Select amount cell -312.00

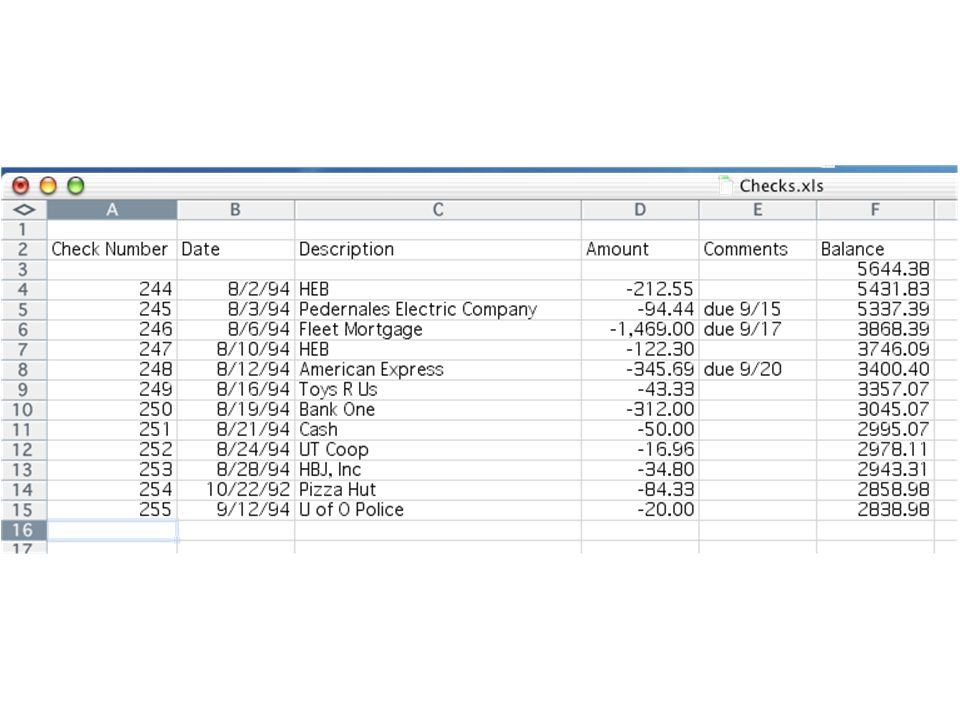click(x=640, y=410)
